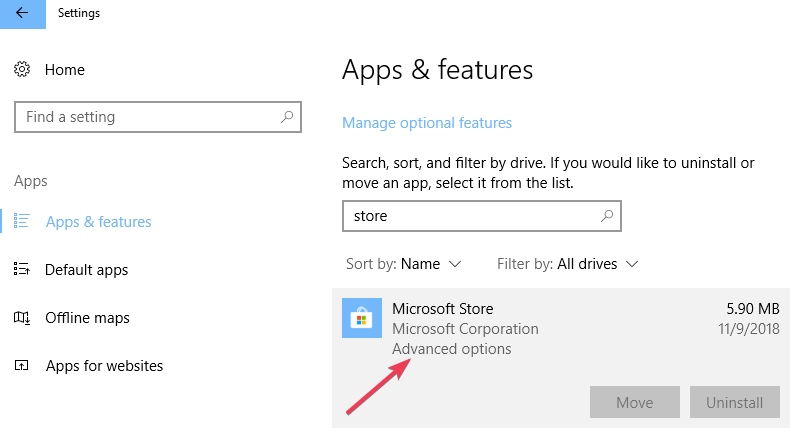The height and width of the screenshot is (433, 790).
Task: Open Manage optional features link
Action: coord(427,122)
